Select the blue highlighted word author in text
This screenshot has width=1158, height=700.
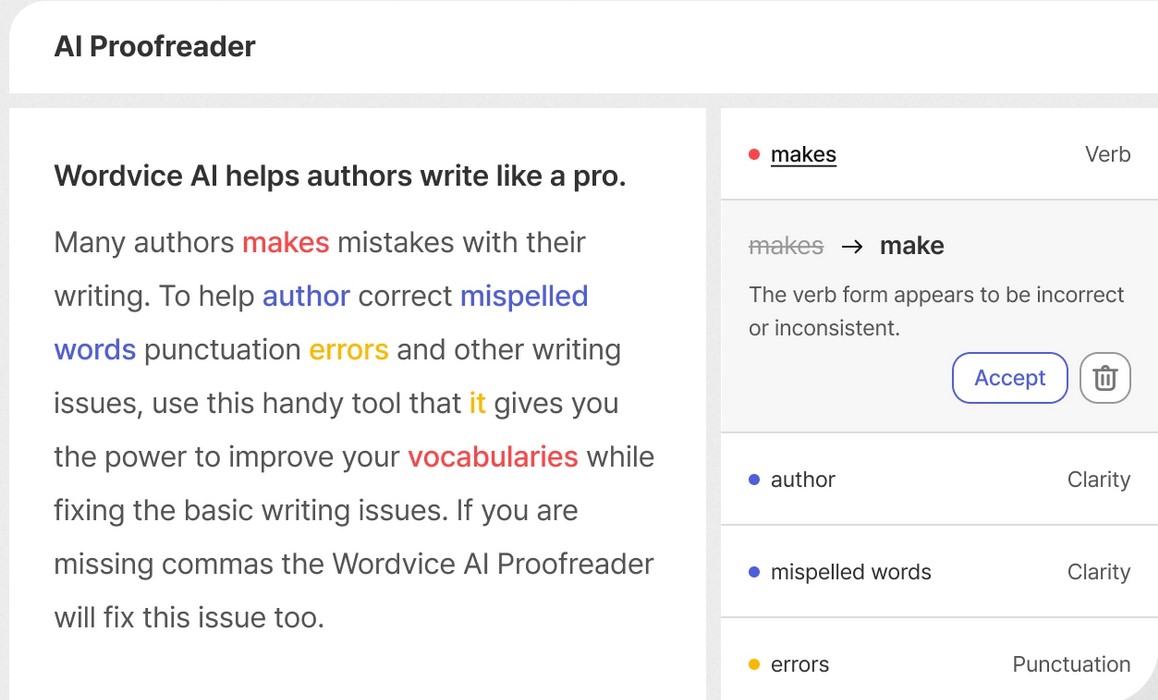[306, 296]
